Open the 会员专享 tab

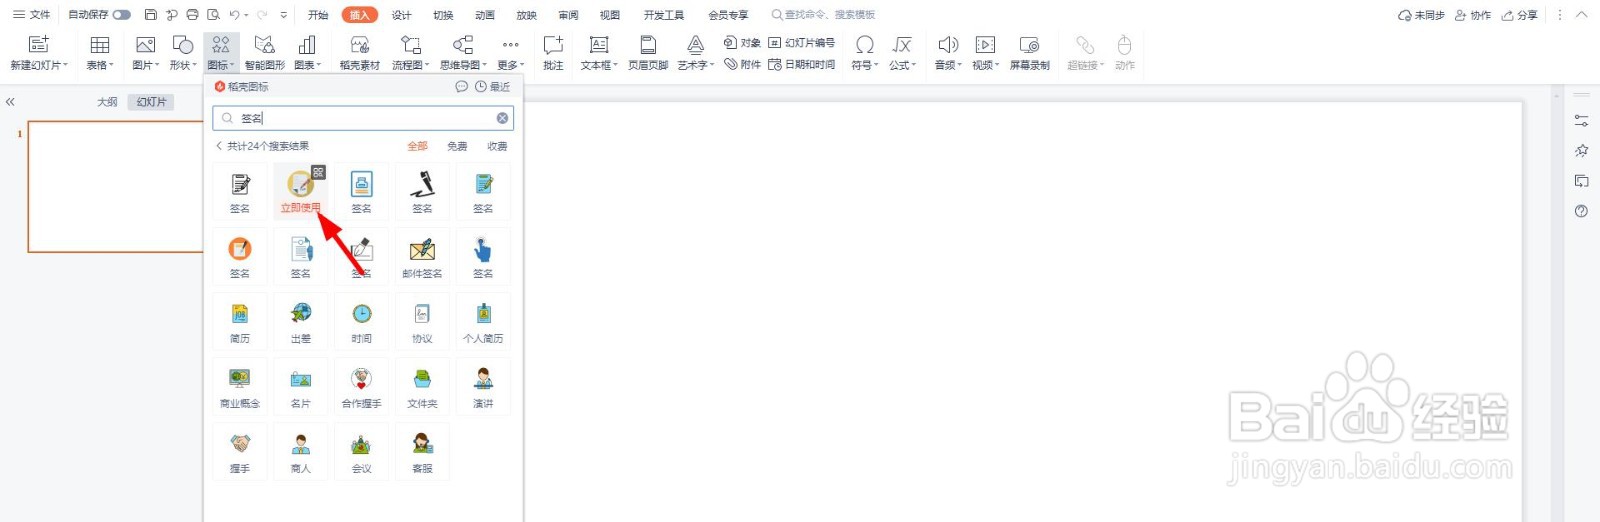point(728,15)
